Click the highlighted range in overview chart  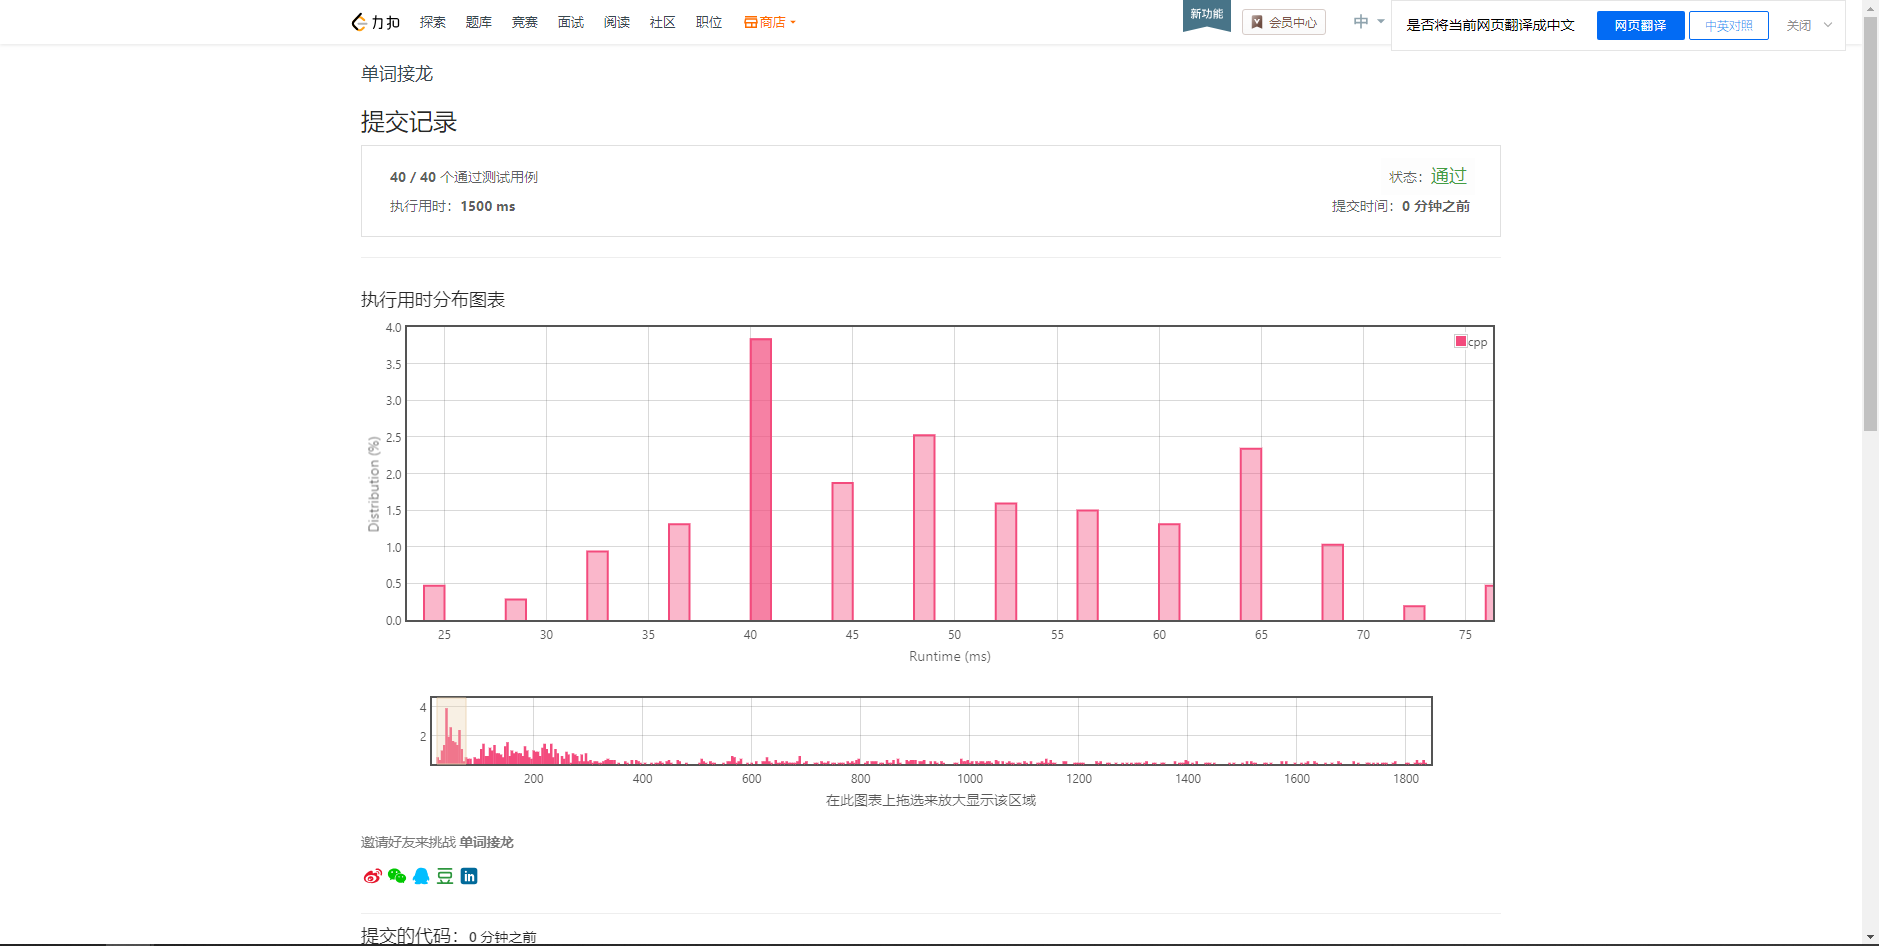[x=451, y=731]
